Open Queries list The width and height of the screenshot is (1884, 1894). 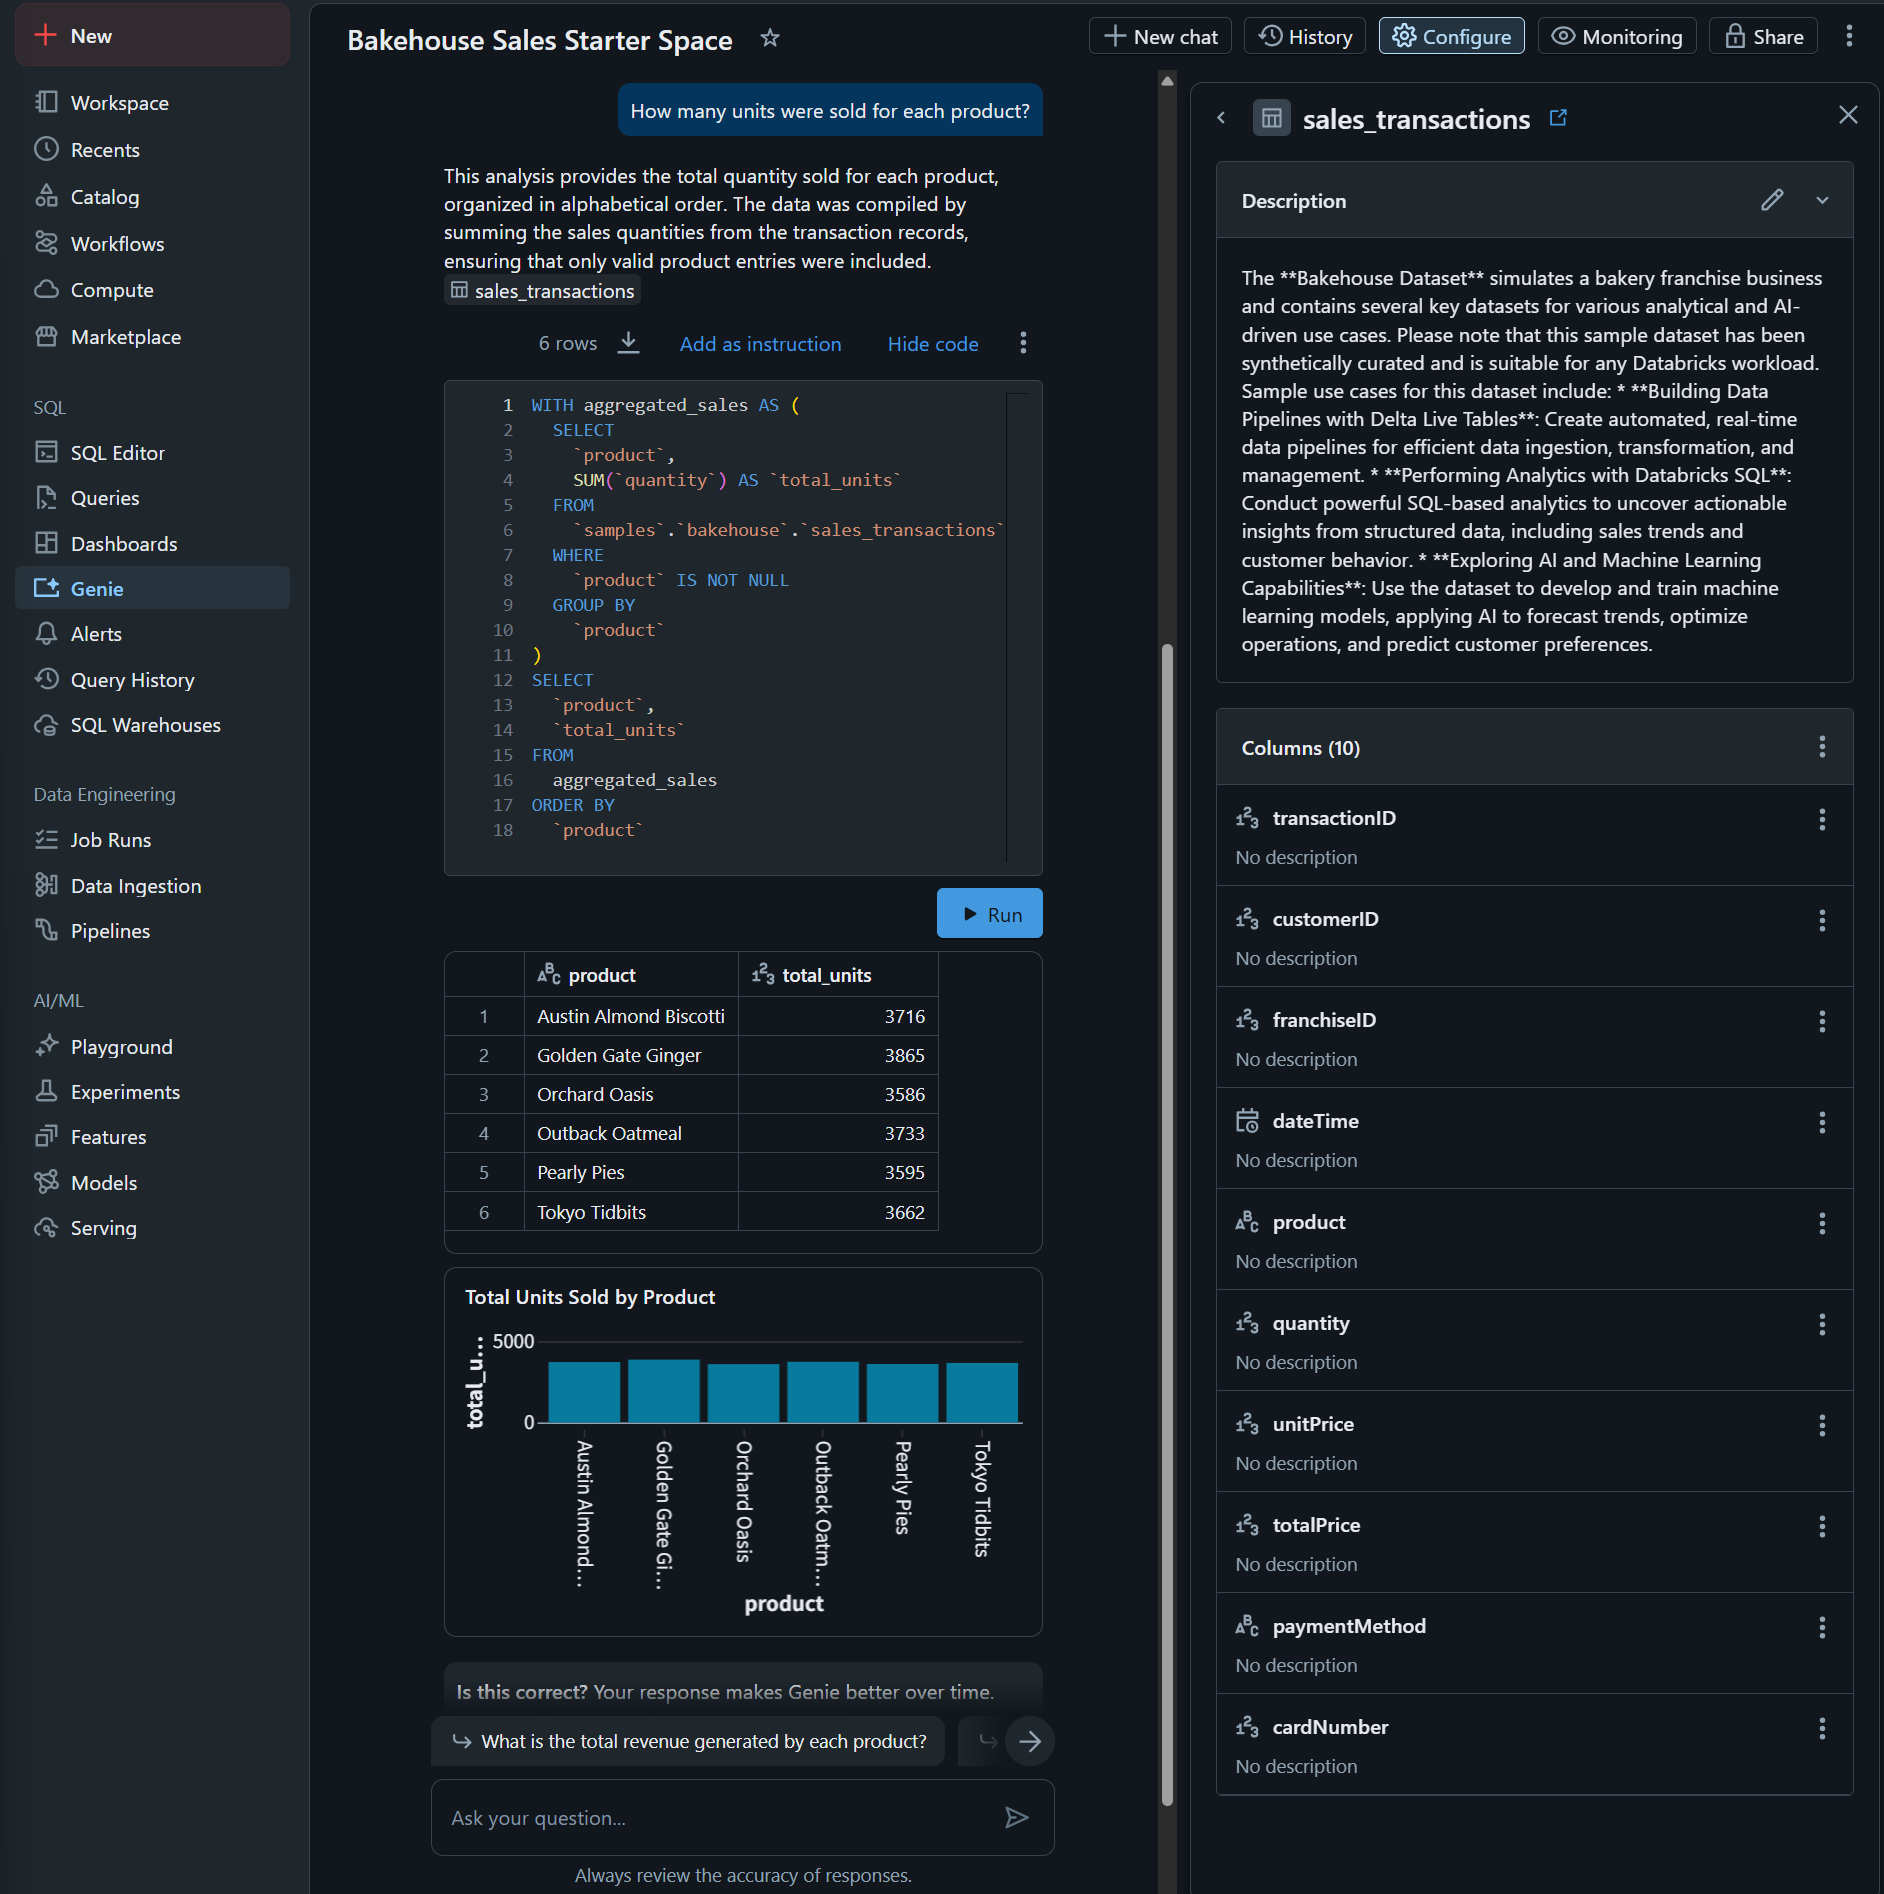point(152,498)
